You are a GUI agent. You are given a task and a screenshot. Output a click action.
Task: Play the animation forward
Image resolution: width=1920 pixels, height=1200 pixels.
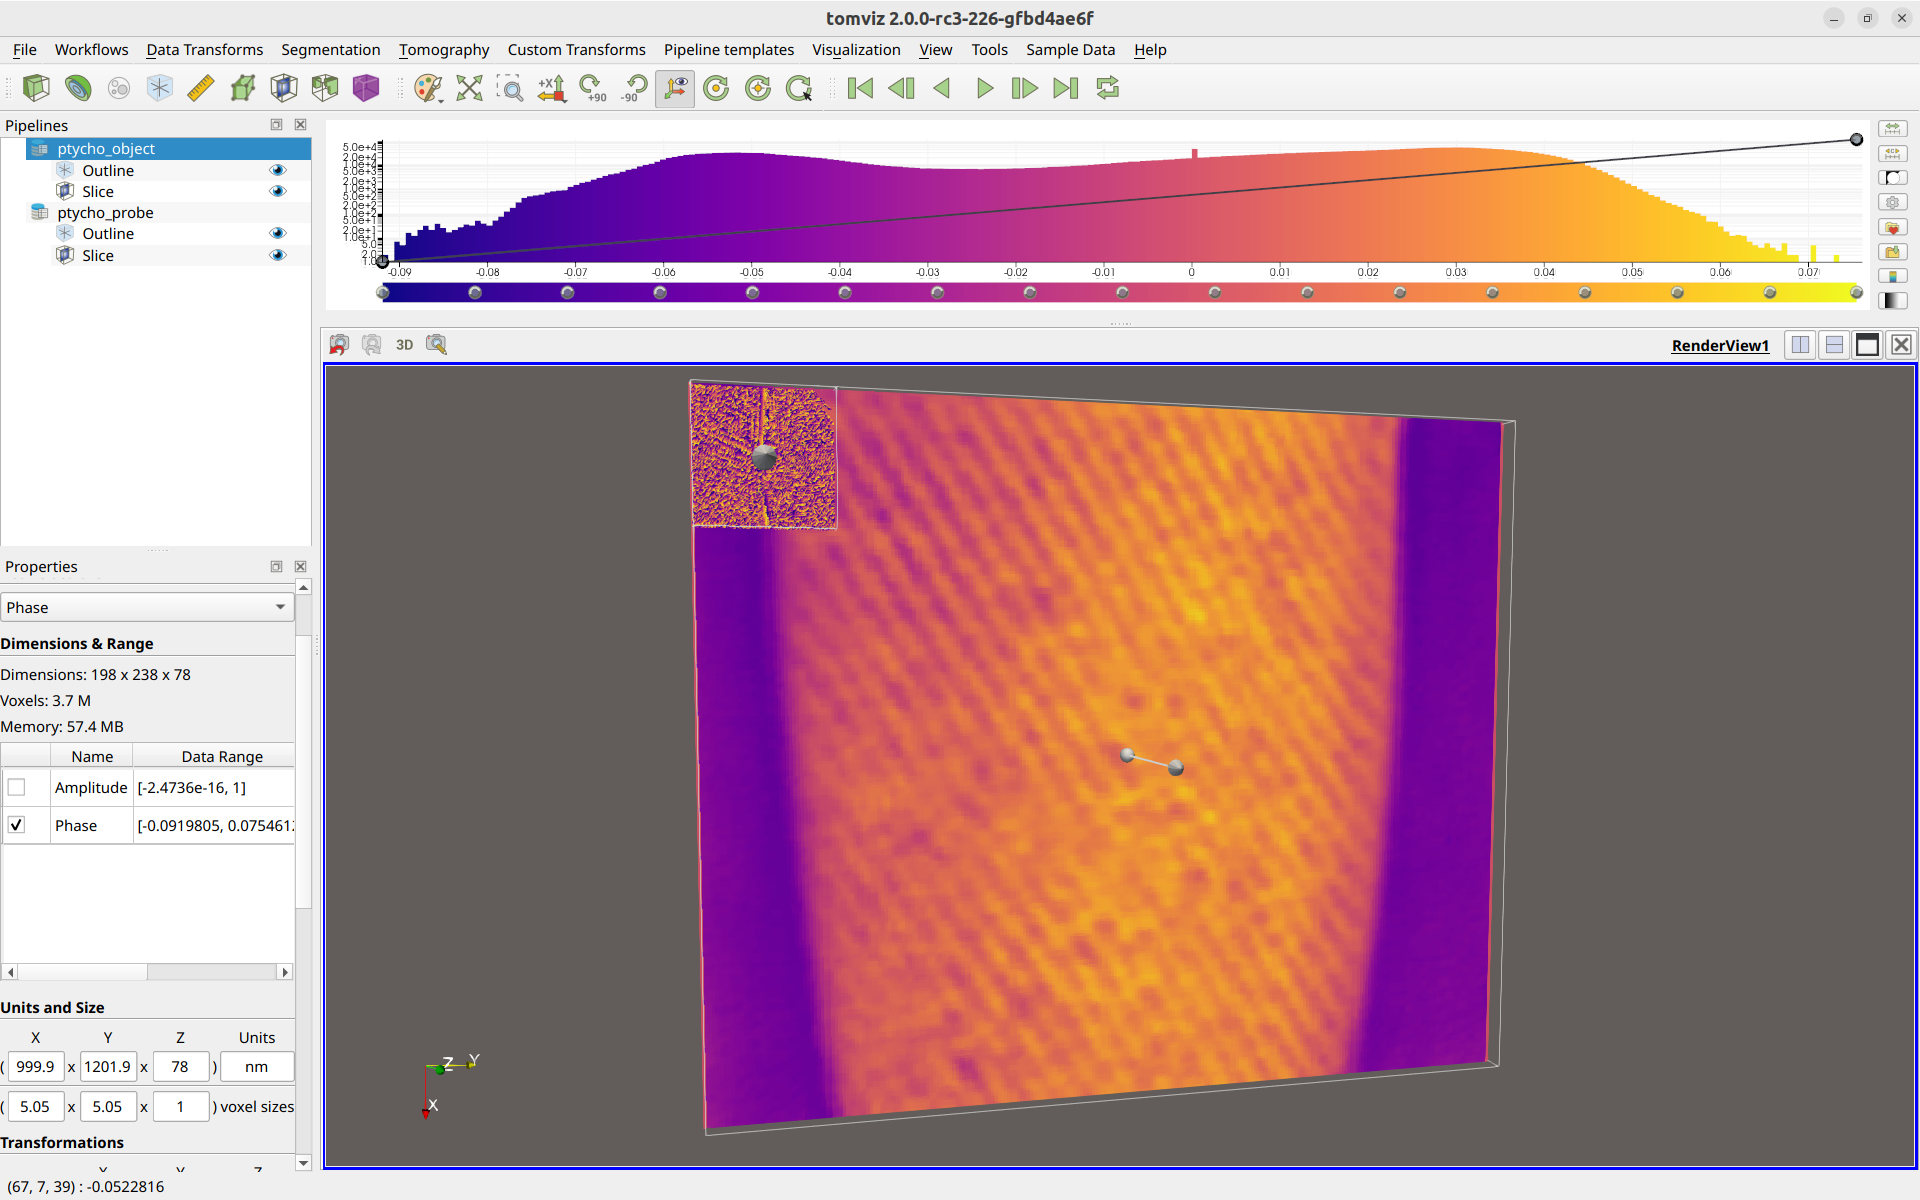point(984,88)
